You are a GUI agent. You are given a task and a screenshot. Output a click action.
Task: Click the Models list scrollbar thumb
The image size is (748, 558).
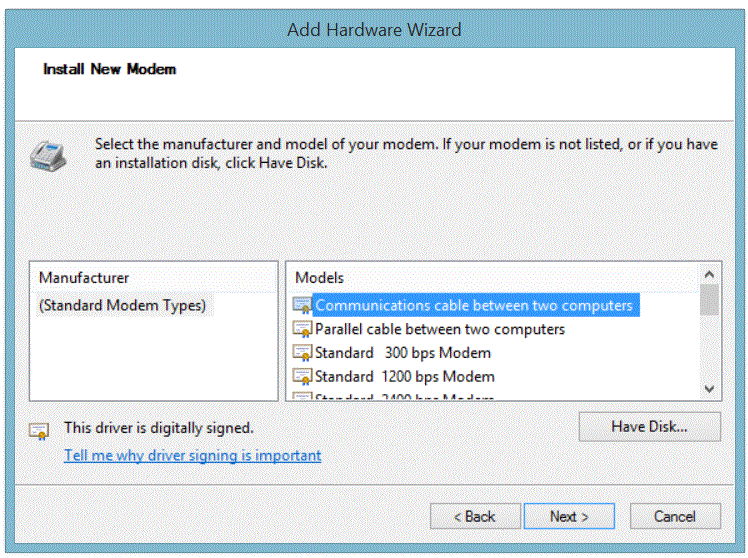pos(709,299)
